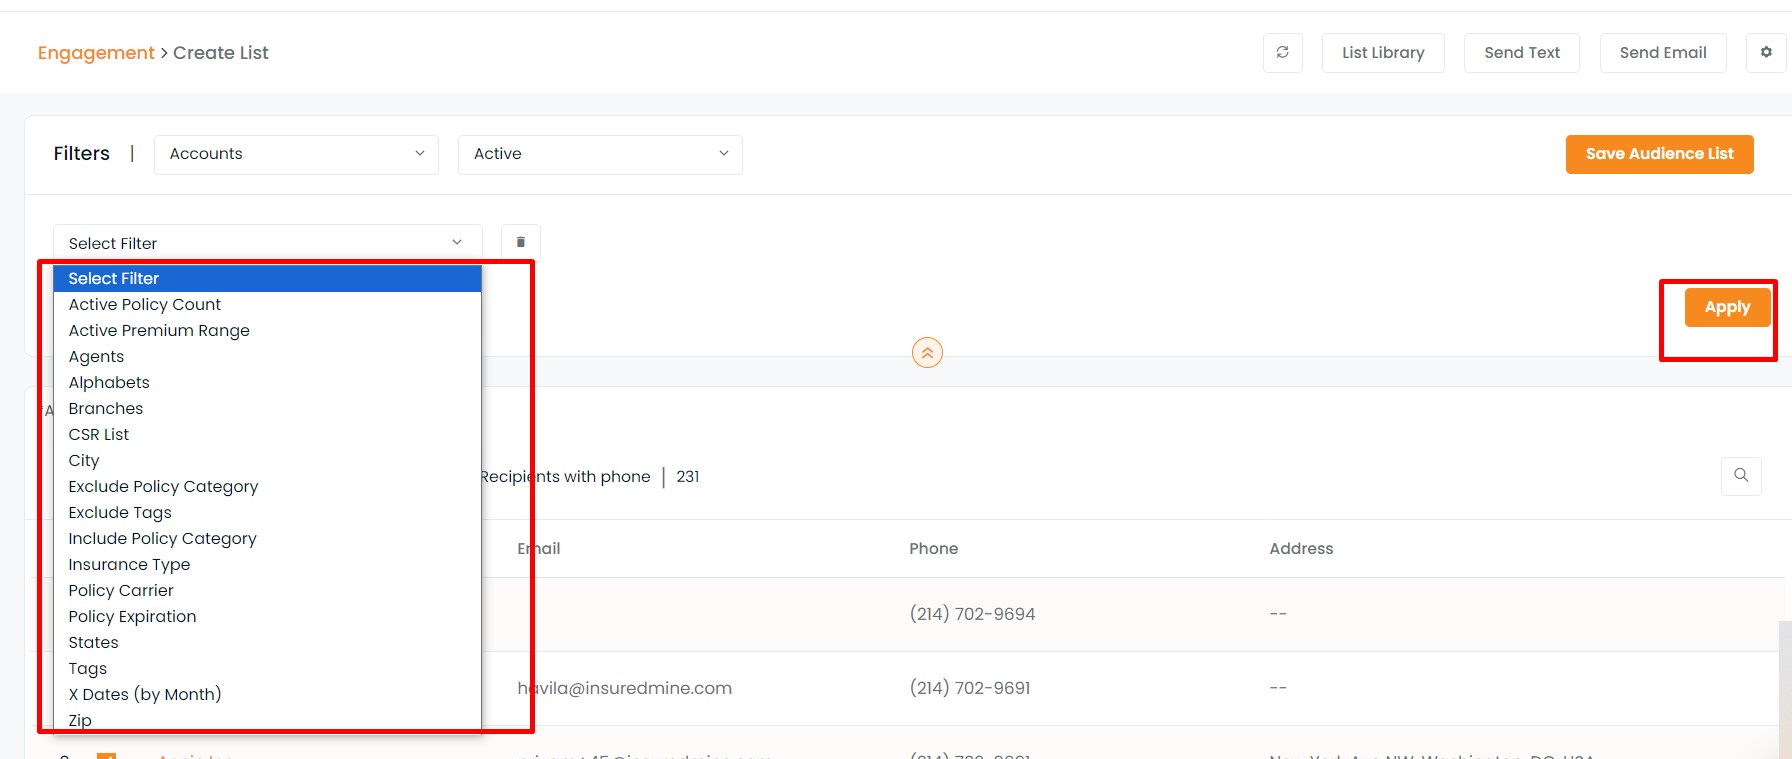Select Zip filter option
The height and width of the screenshot is (759, 1792).
point(267,720)
